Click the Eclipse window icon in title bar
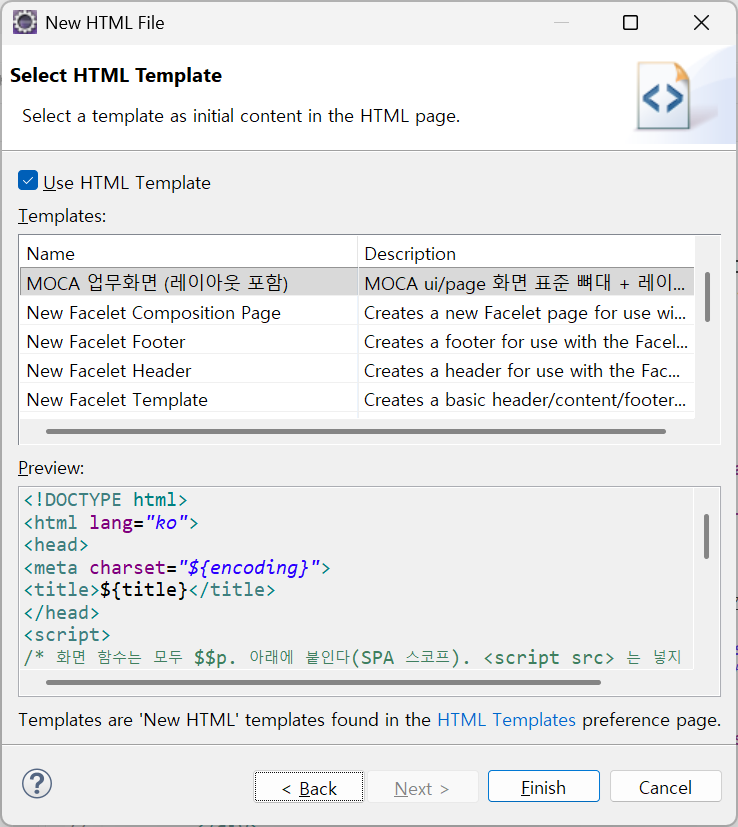The width and height of the screenshot is (738, 827). [x=24, y=23]
